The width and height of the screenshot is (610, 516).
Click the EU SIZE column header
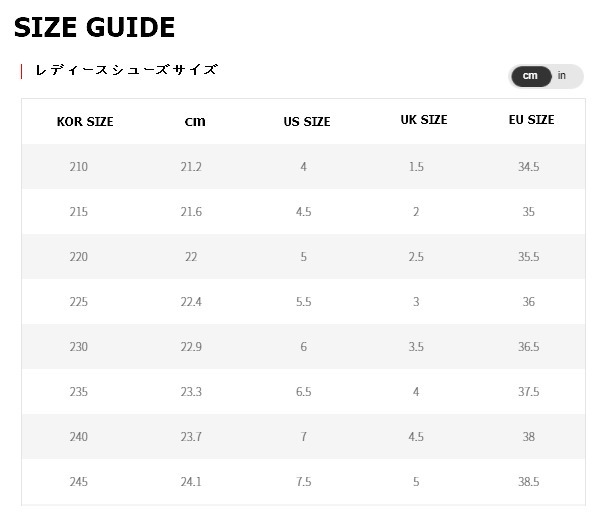click(532, 119)
